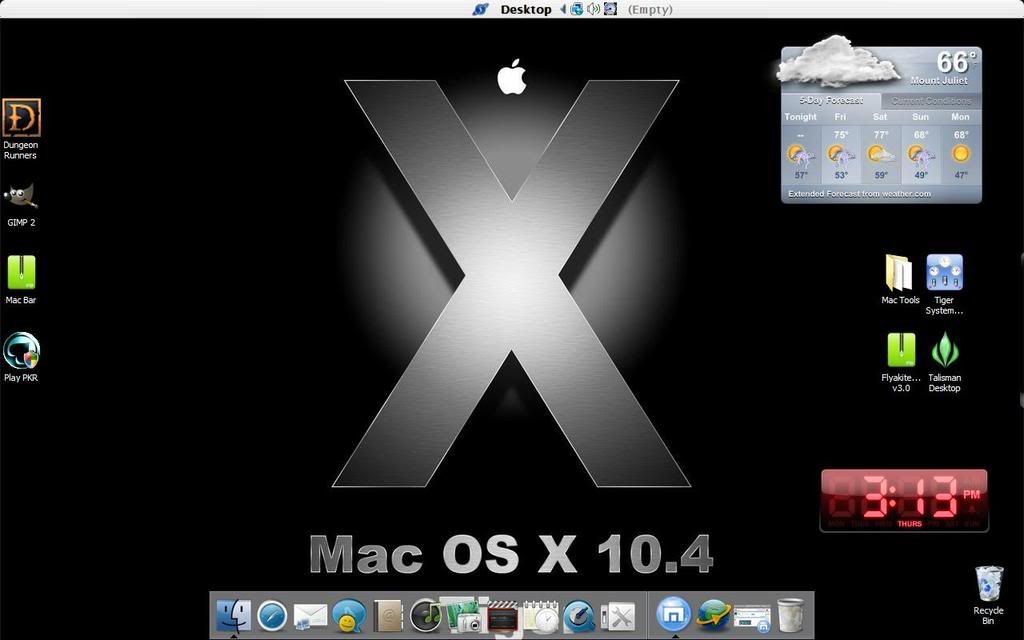
Task: Click the speaker volume icon in top bar
Action: [593, 9]
